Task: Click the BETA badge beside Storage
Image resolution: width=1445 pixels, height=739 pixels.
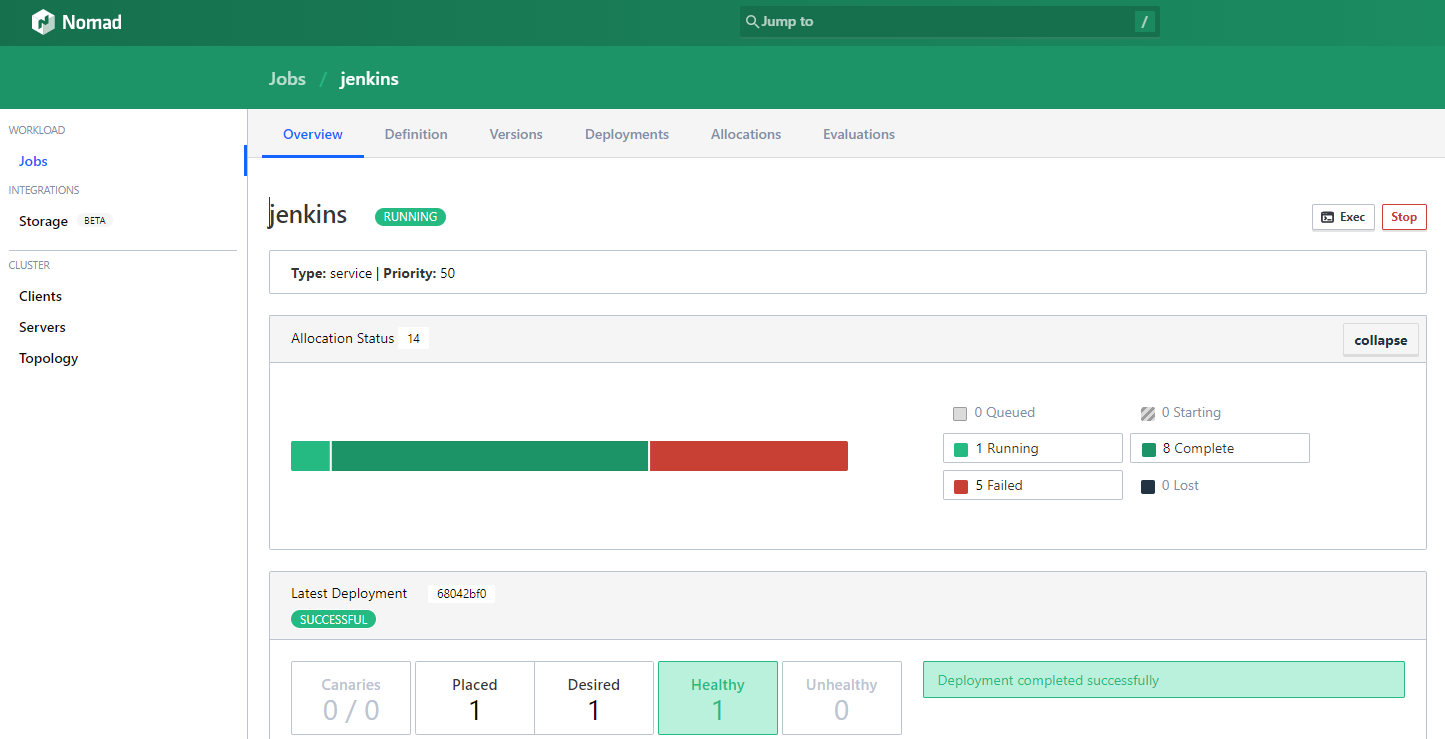Action: tap(95, 221)
